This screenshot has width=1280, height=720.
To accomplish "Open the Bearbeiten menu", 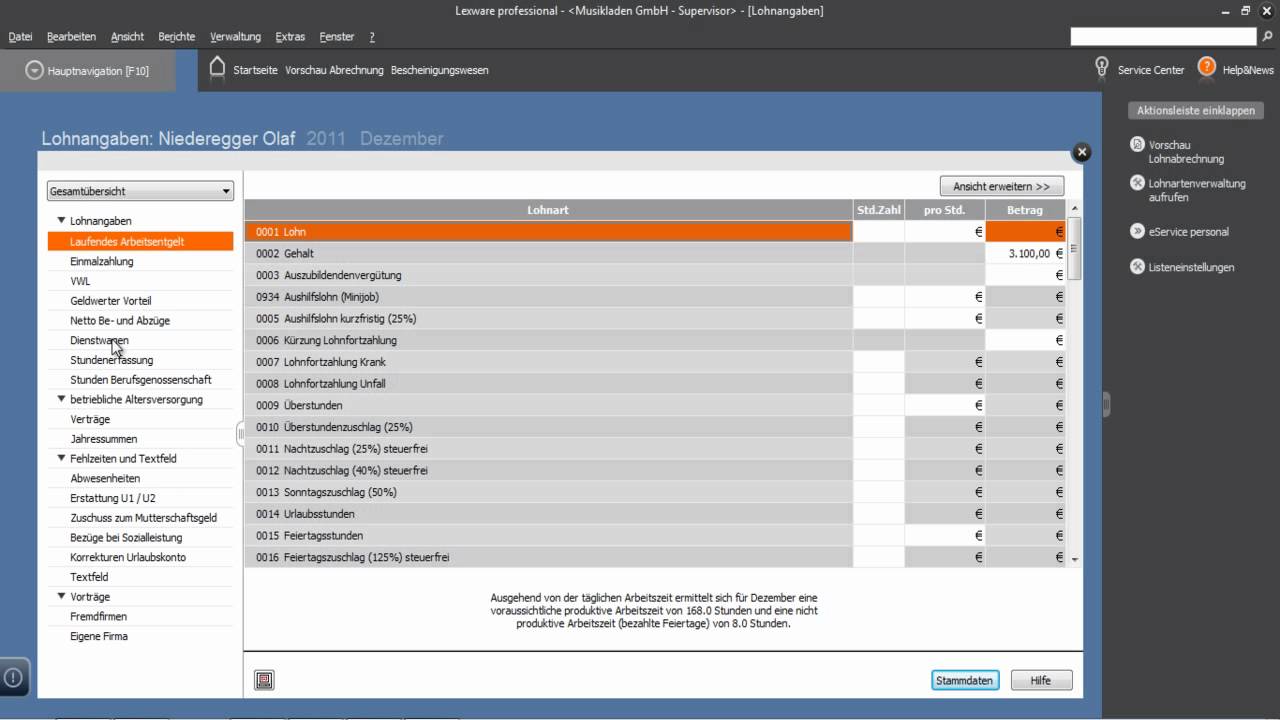I will tap(71, 37).
